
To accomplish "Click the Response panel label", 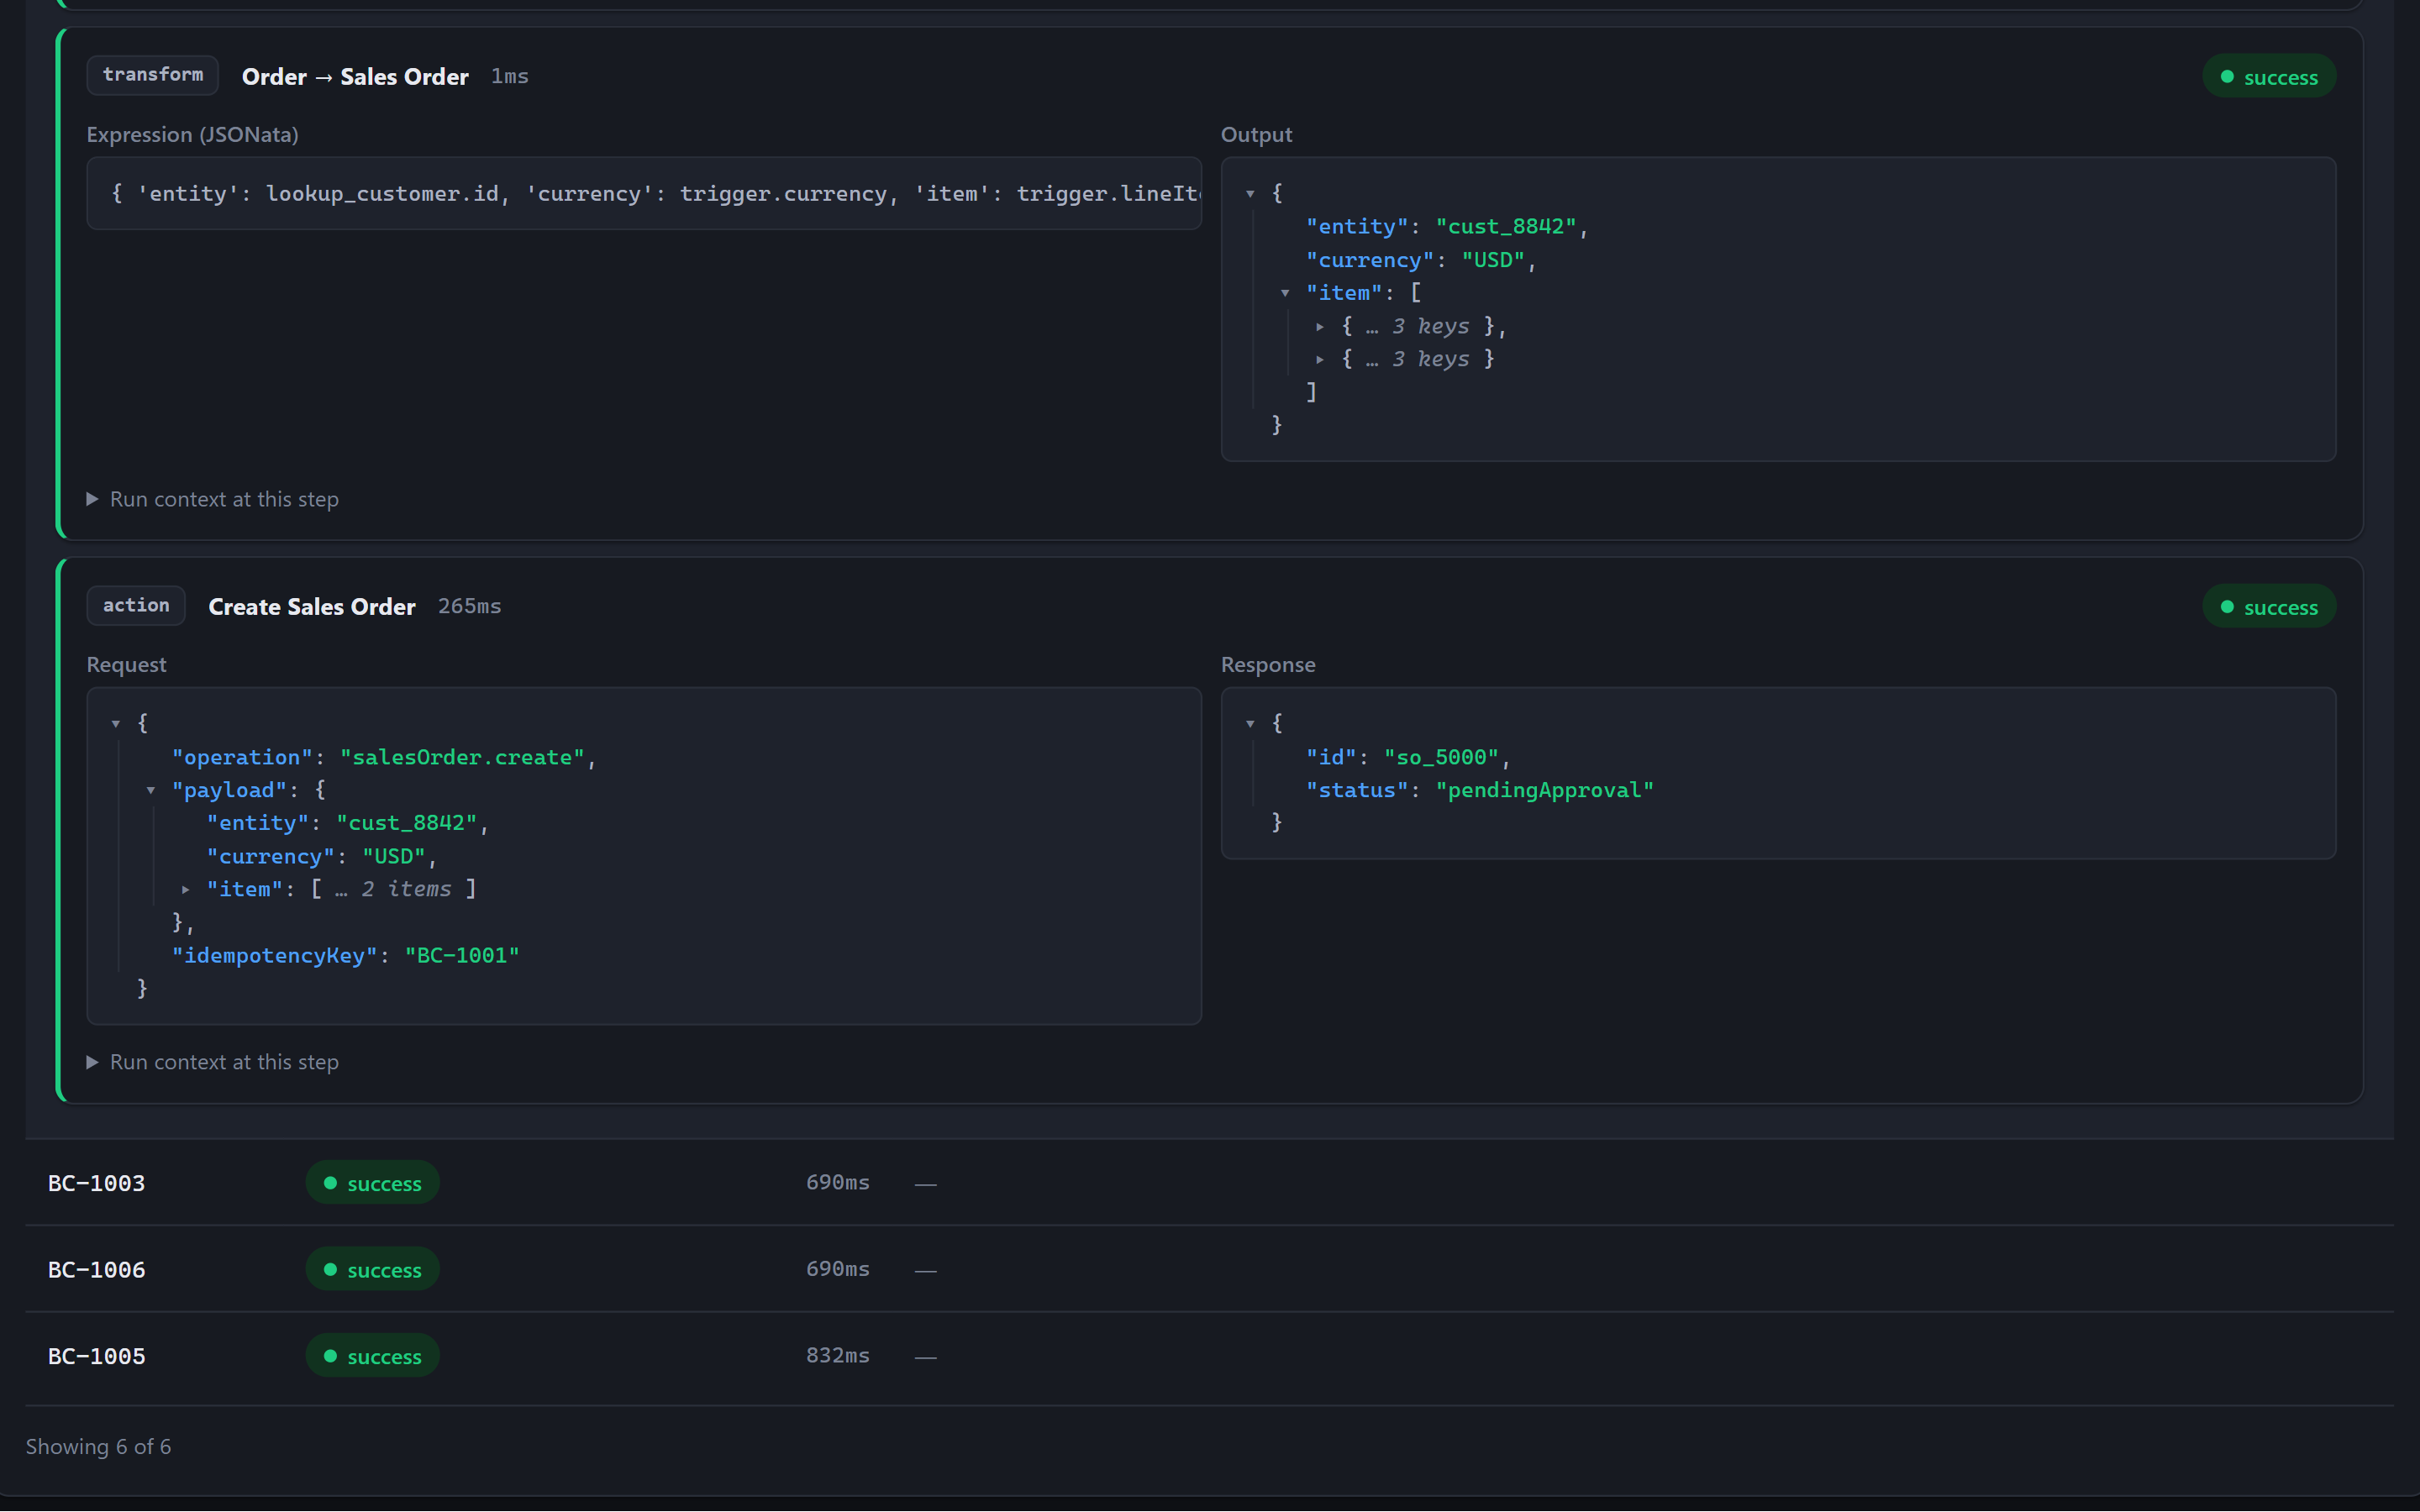I will 1268,665.
